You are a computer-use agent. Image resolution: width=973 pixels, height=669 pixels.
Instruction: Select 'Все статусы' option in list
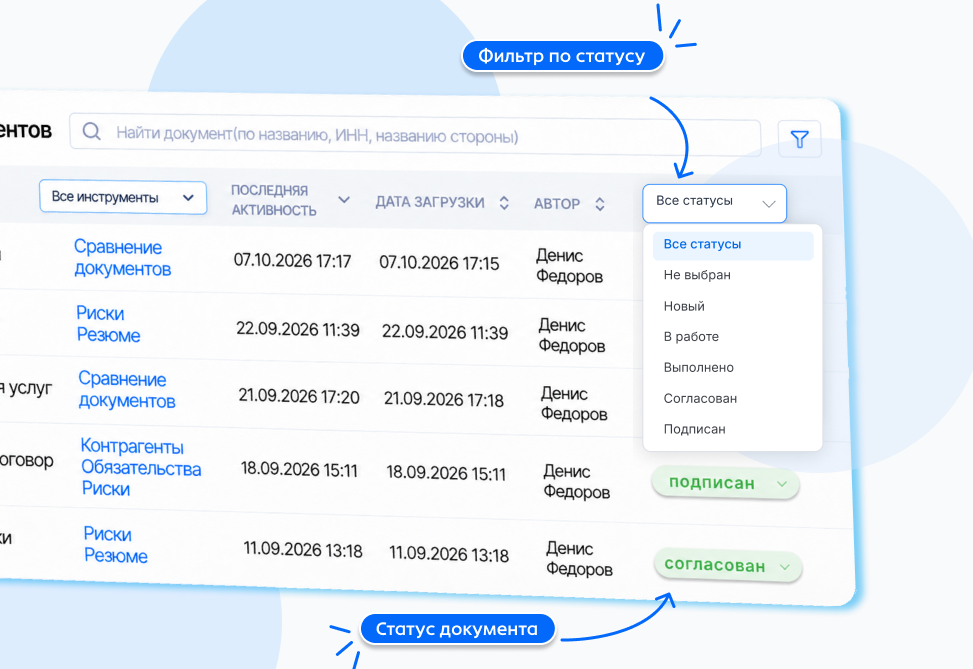click(733, 246)
